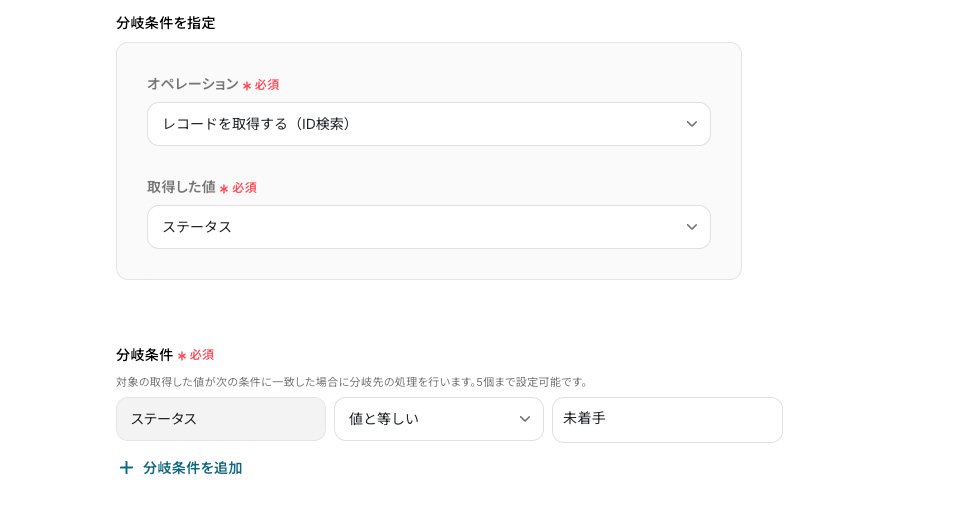
Task: Click the 分岐条件を指定 heading
Action: coord(165,23)
